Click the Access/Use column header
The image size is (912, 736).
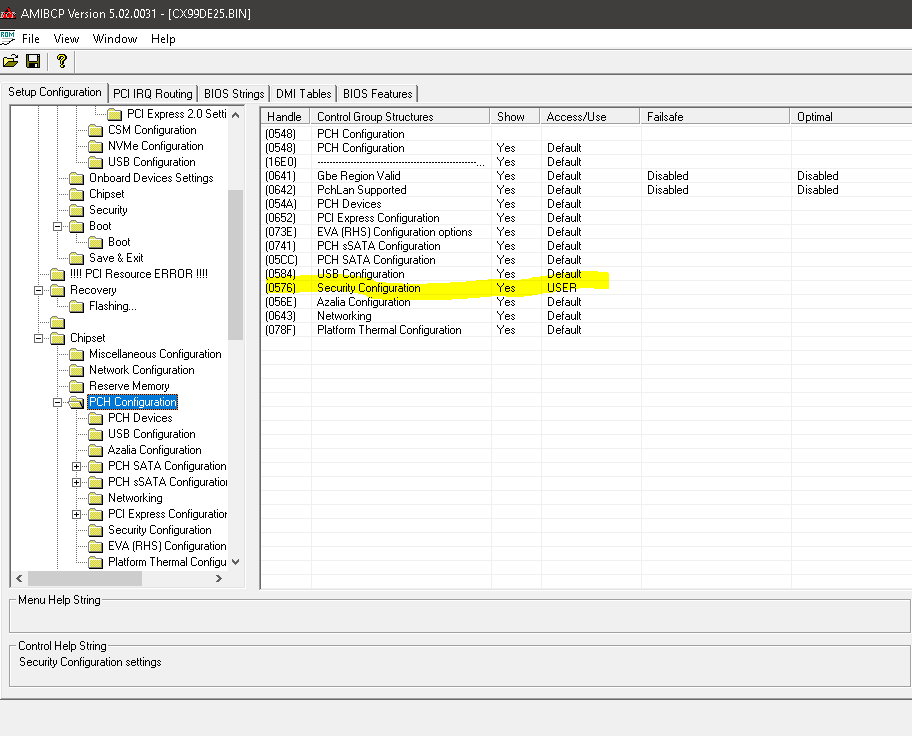coord(590,117)
